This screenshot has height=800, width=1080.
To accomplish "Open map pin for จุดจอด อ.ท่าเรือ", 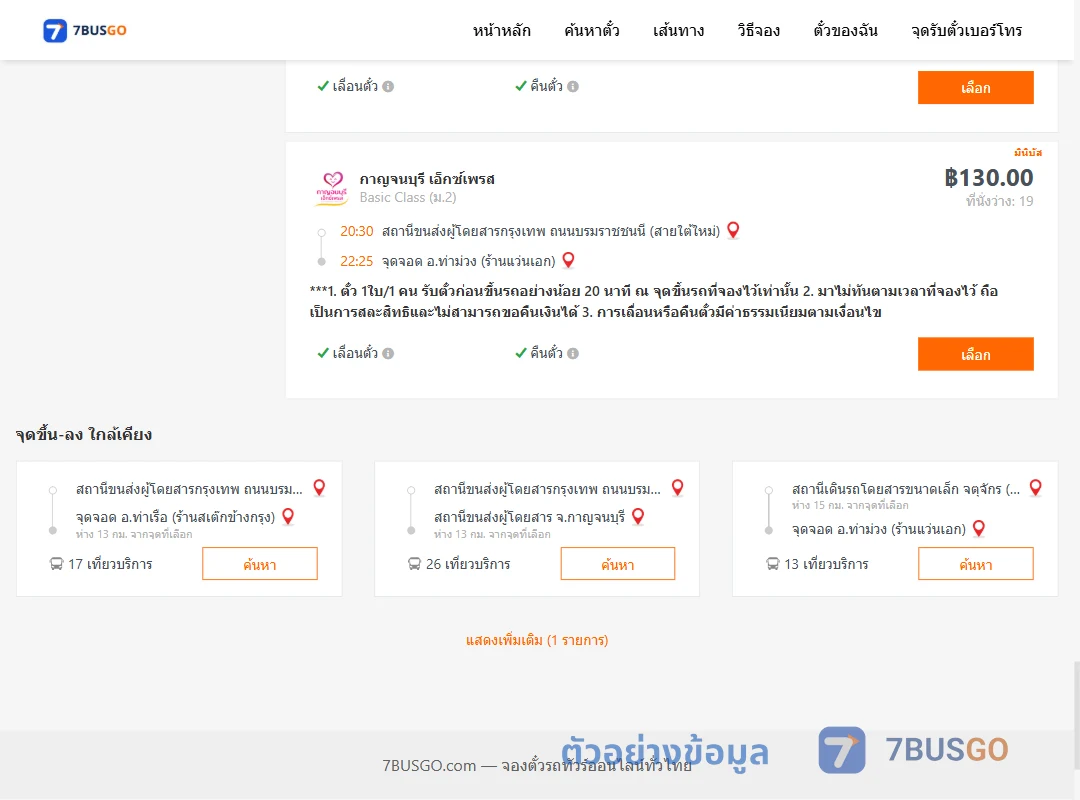I will [x=289, y=516].
